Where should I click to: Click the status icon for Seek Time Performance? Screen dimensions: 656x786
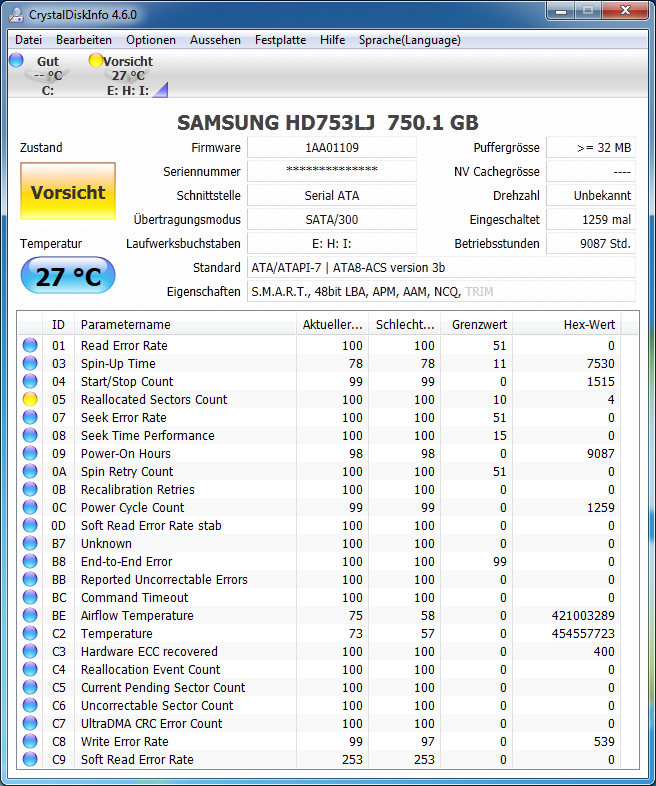coord(30,435)
